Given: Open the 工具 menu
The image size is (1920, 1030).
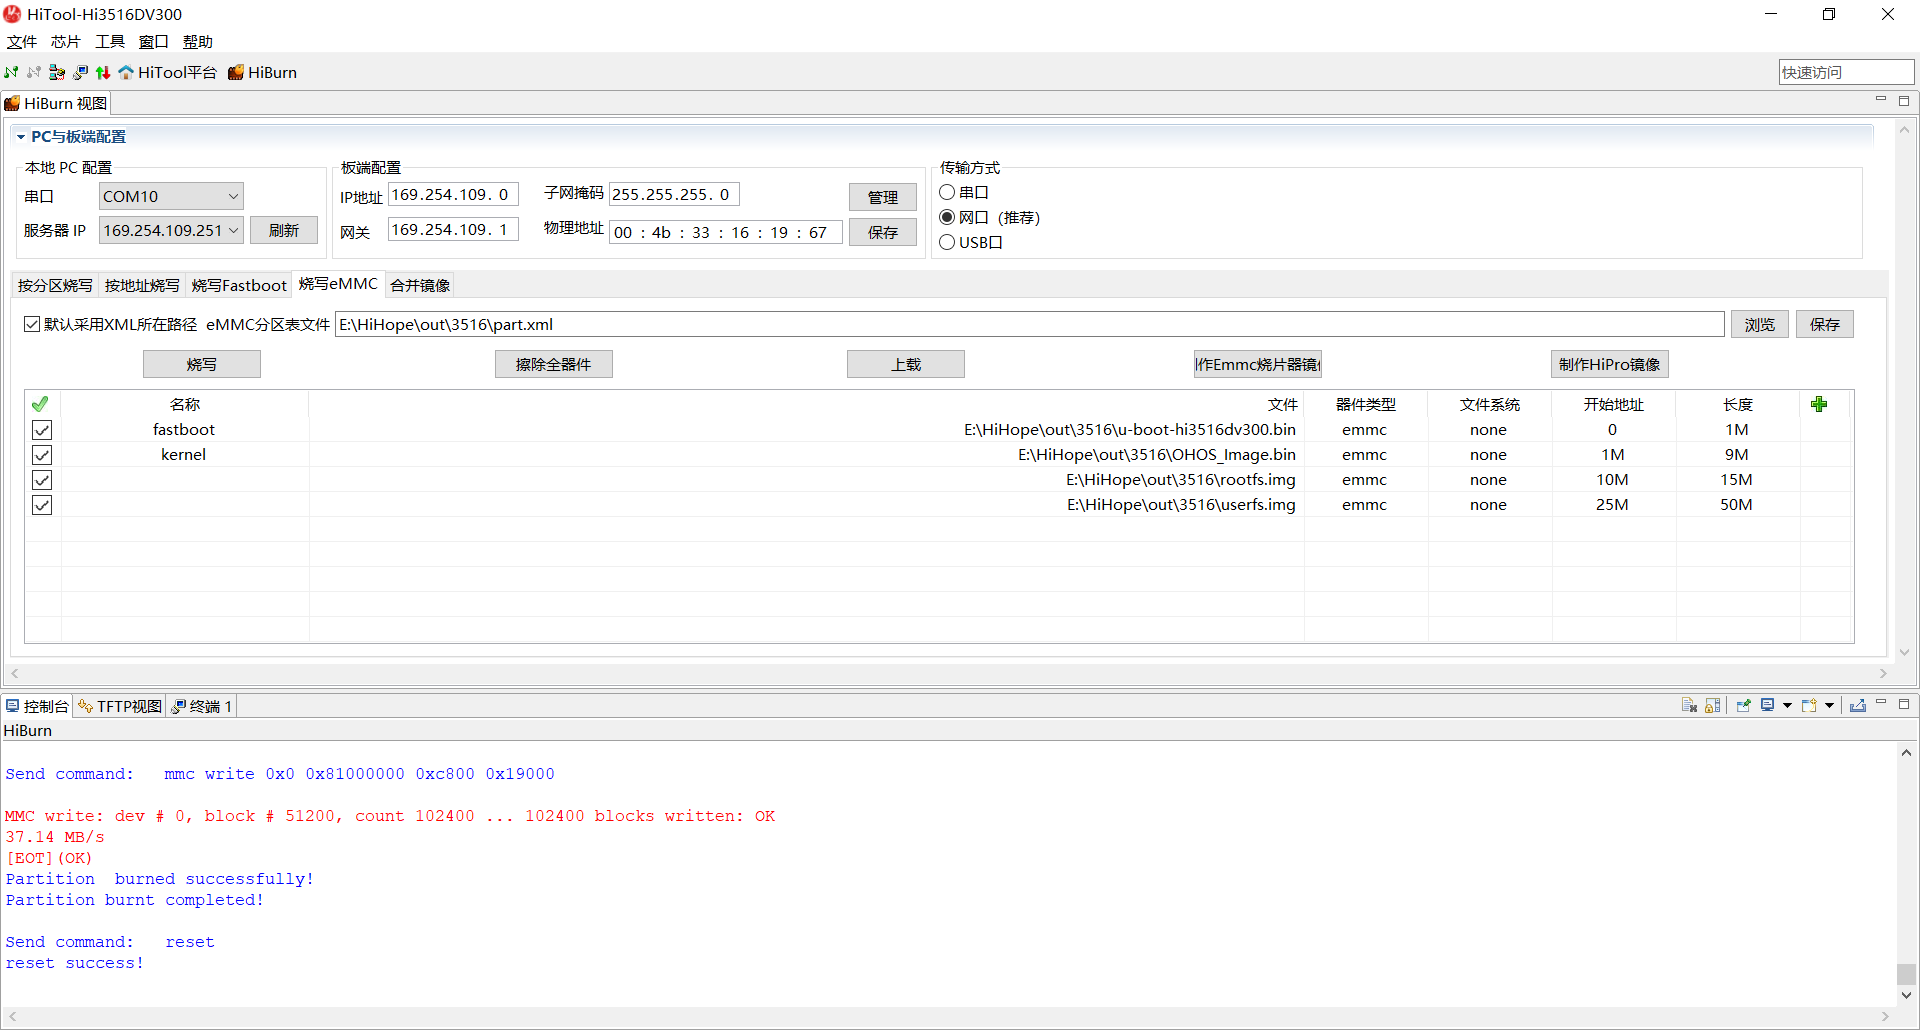Looking at the screenshot, I should 110,41.
